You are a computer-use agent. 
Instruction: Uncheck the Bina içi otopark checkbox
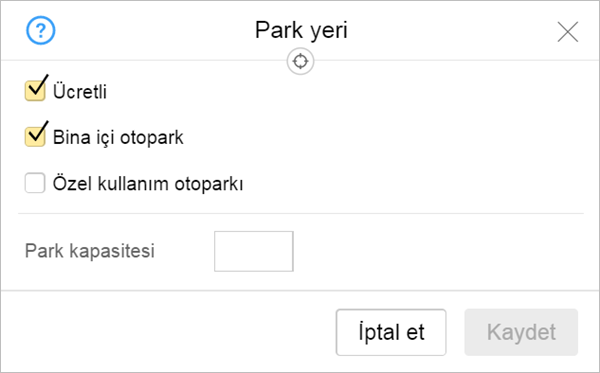(x=35, y=137)
